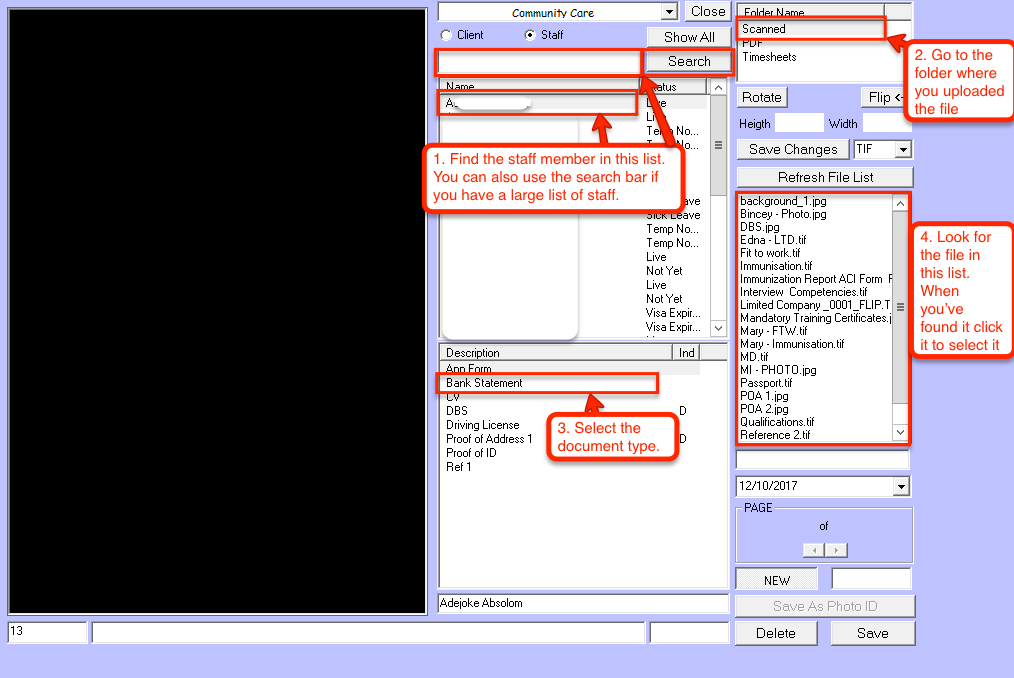Select the Scanned folder
The height and width of the screenshot is (678, 1014).
coord(764,29)
